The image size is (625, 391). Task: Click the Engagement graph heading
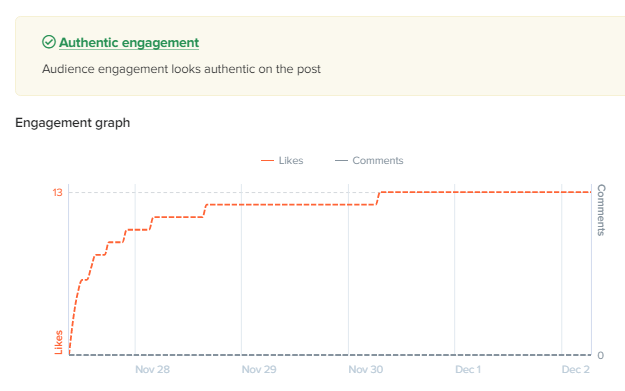click(73, 123)
